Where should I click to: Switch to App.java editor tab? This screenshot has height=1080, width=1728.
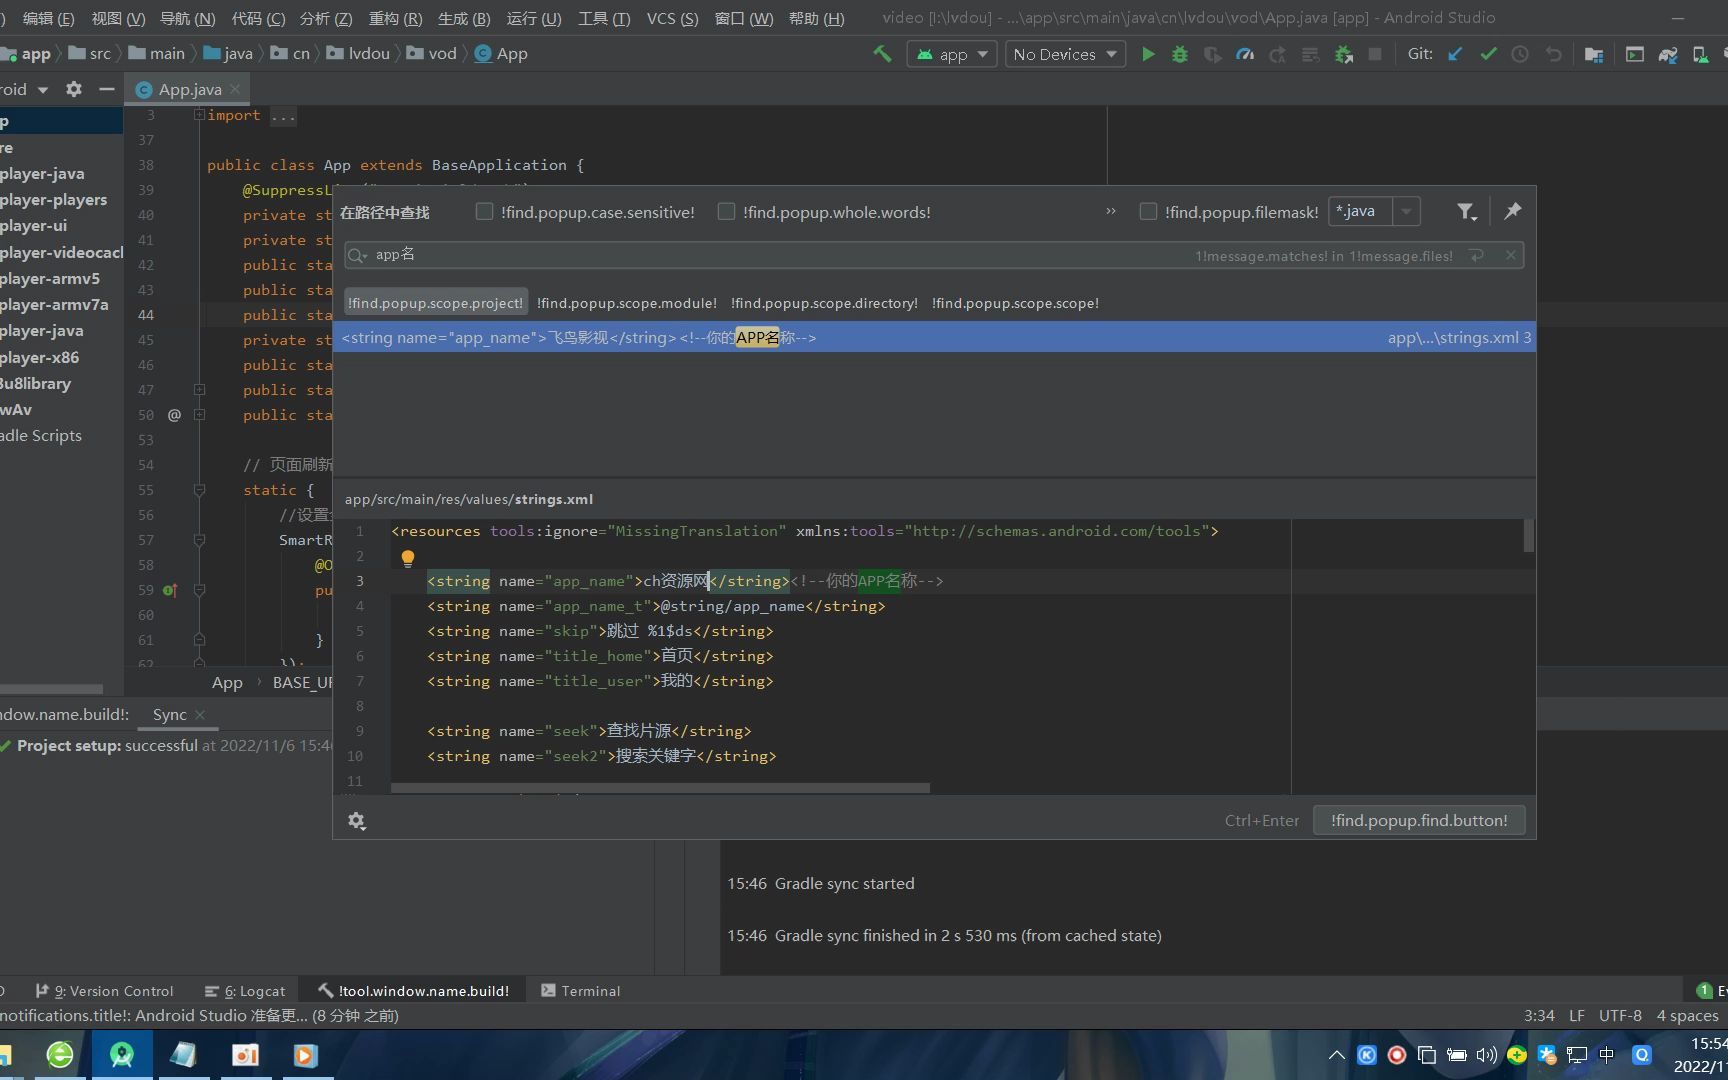coord(189,89)
